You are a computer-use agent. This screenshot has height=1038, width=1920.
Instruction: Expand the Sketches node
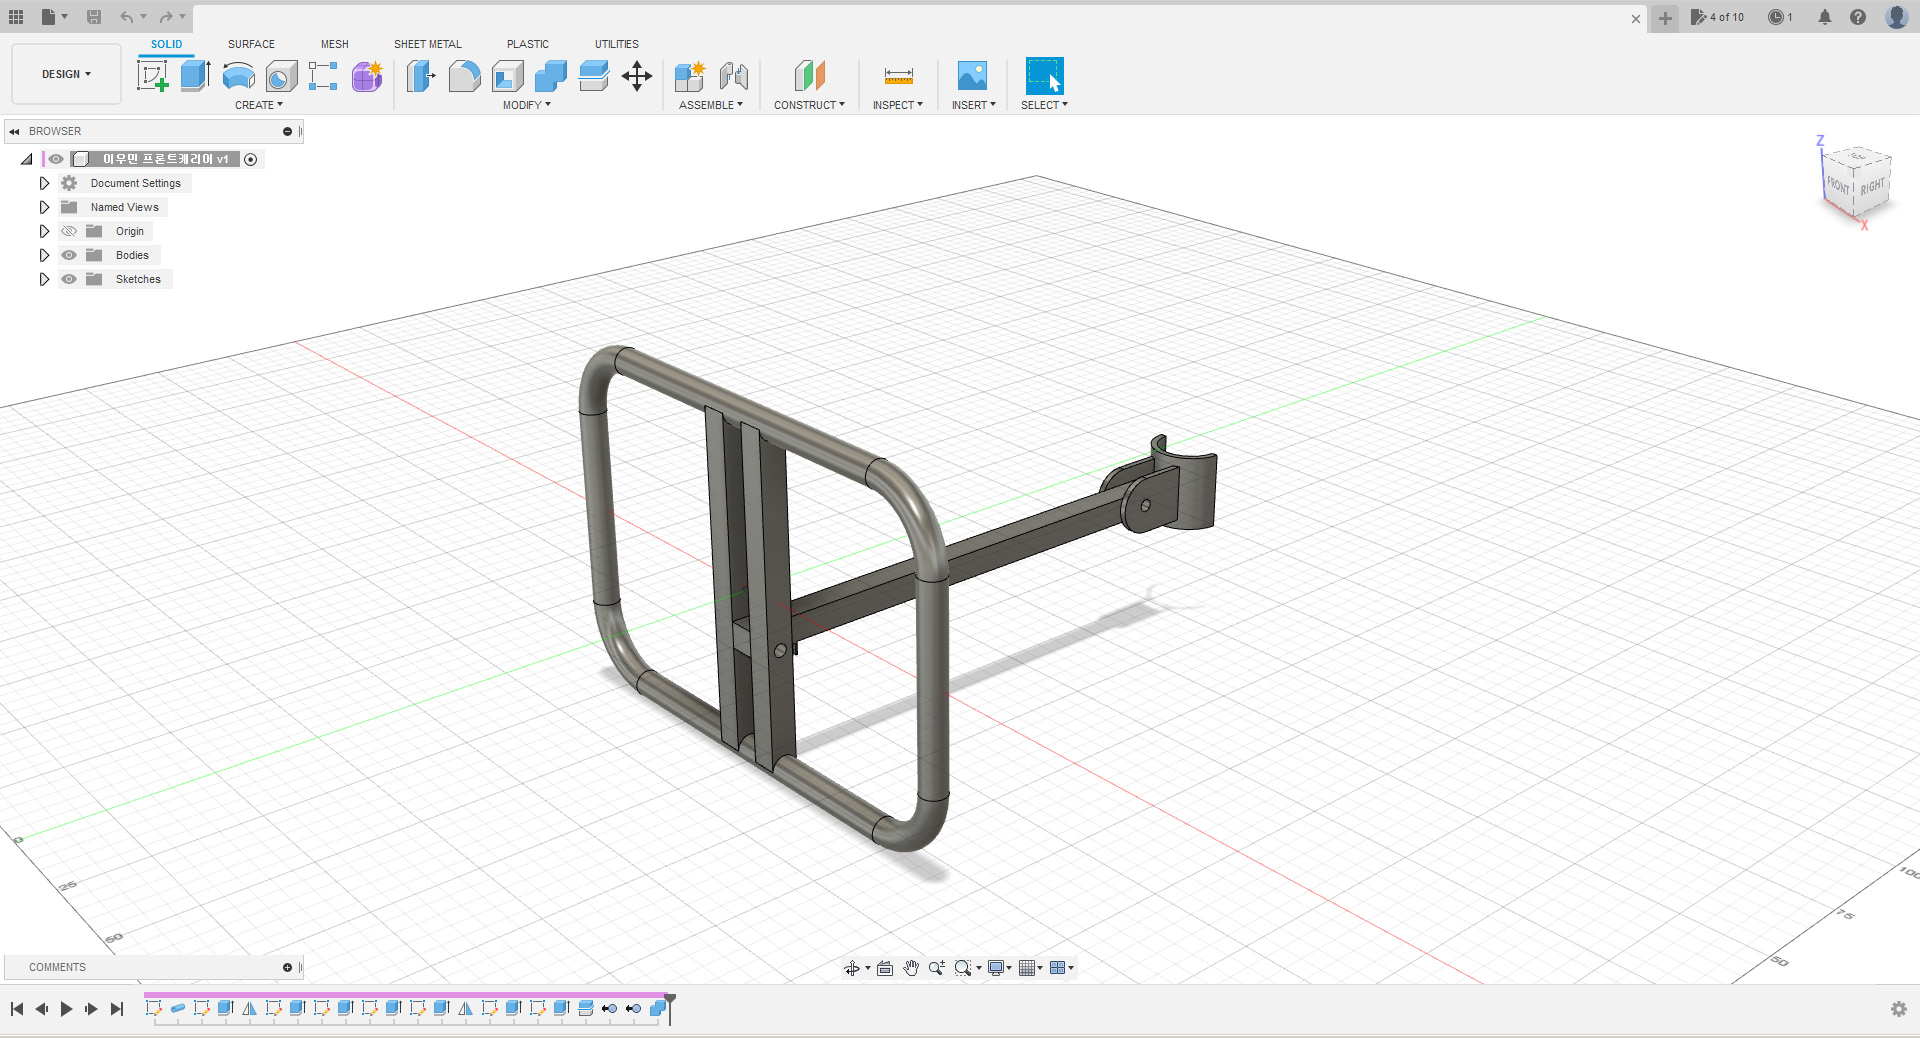click(x=44, y=279)
